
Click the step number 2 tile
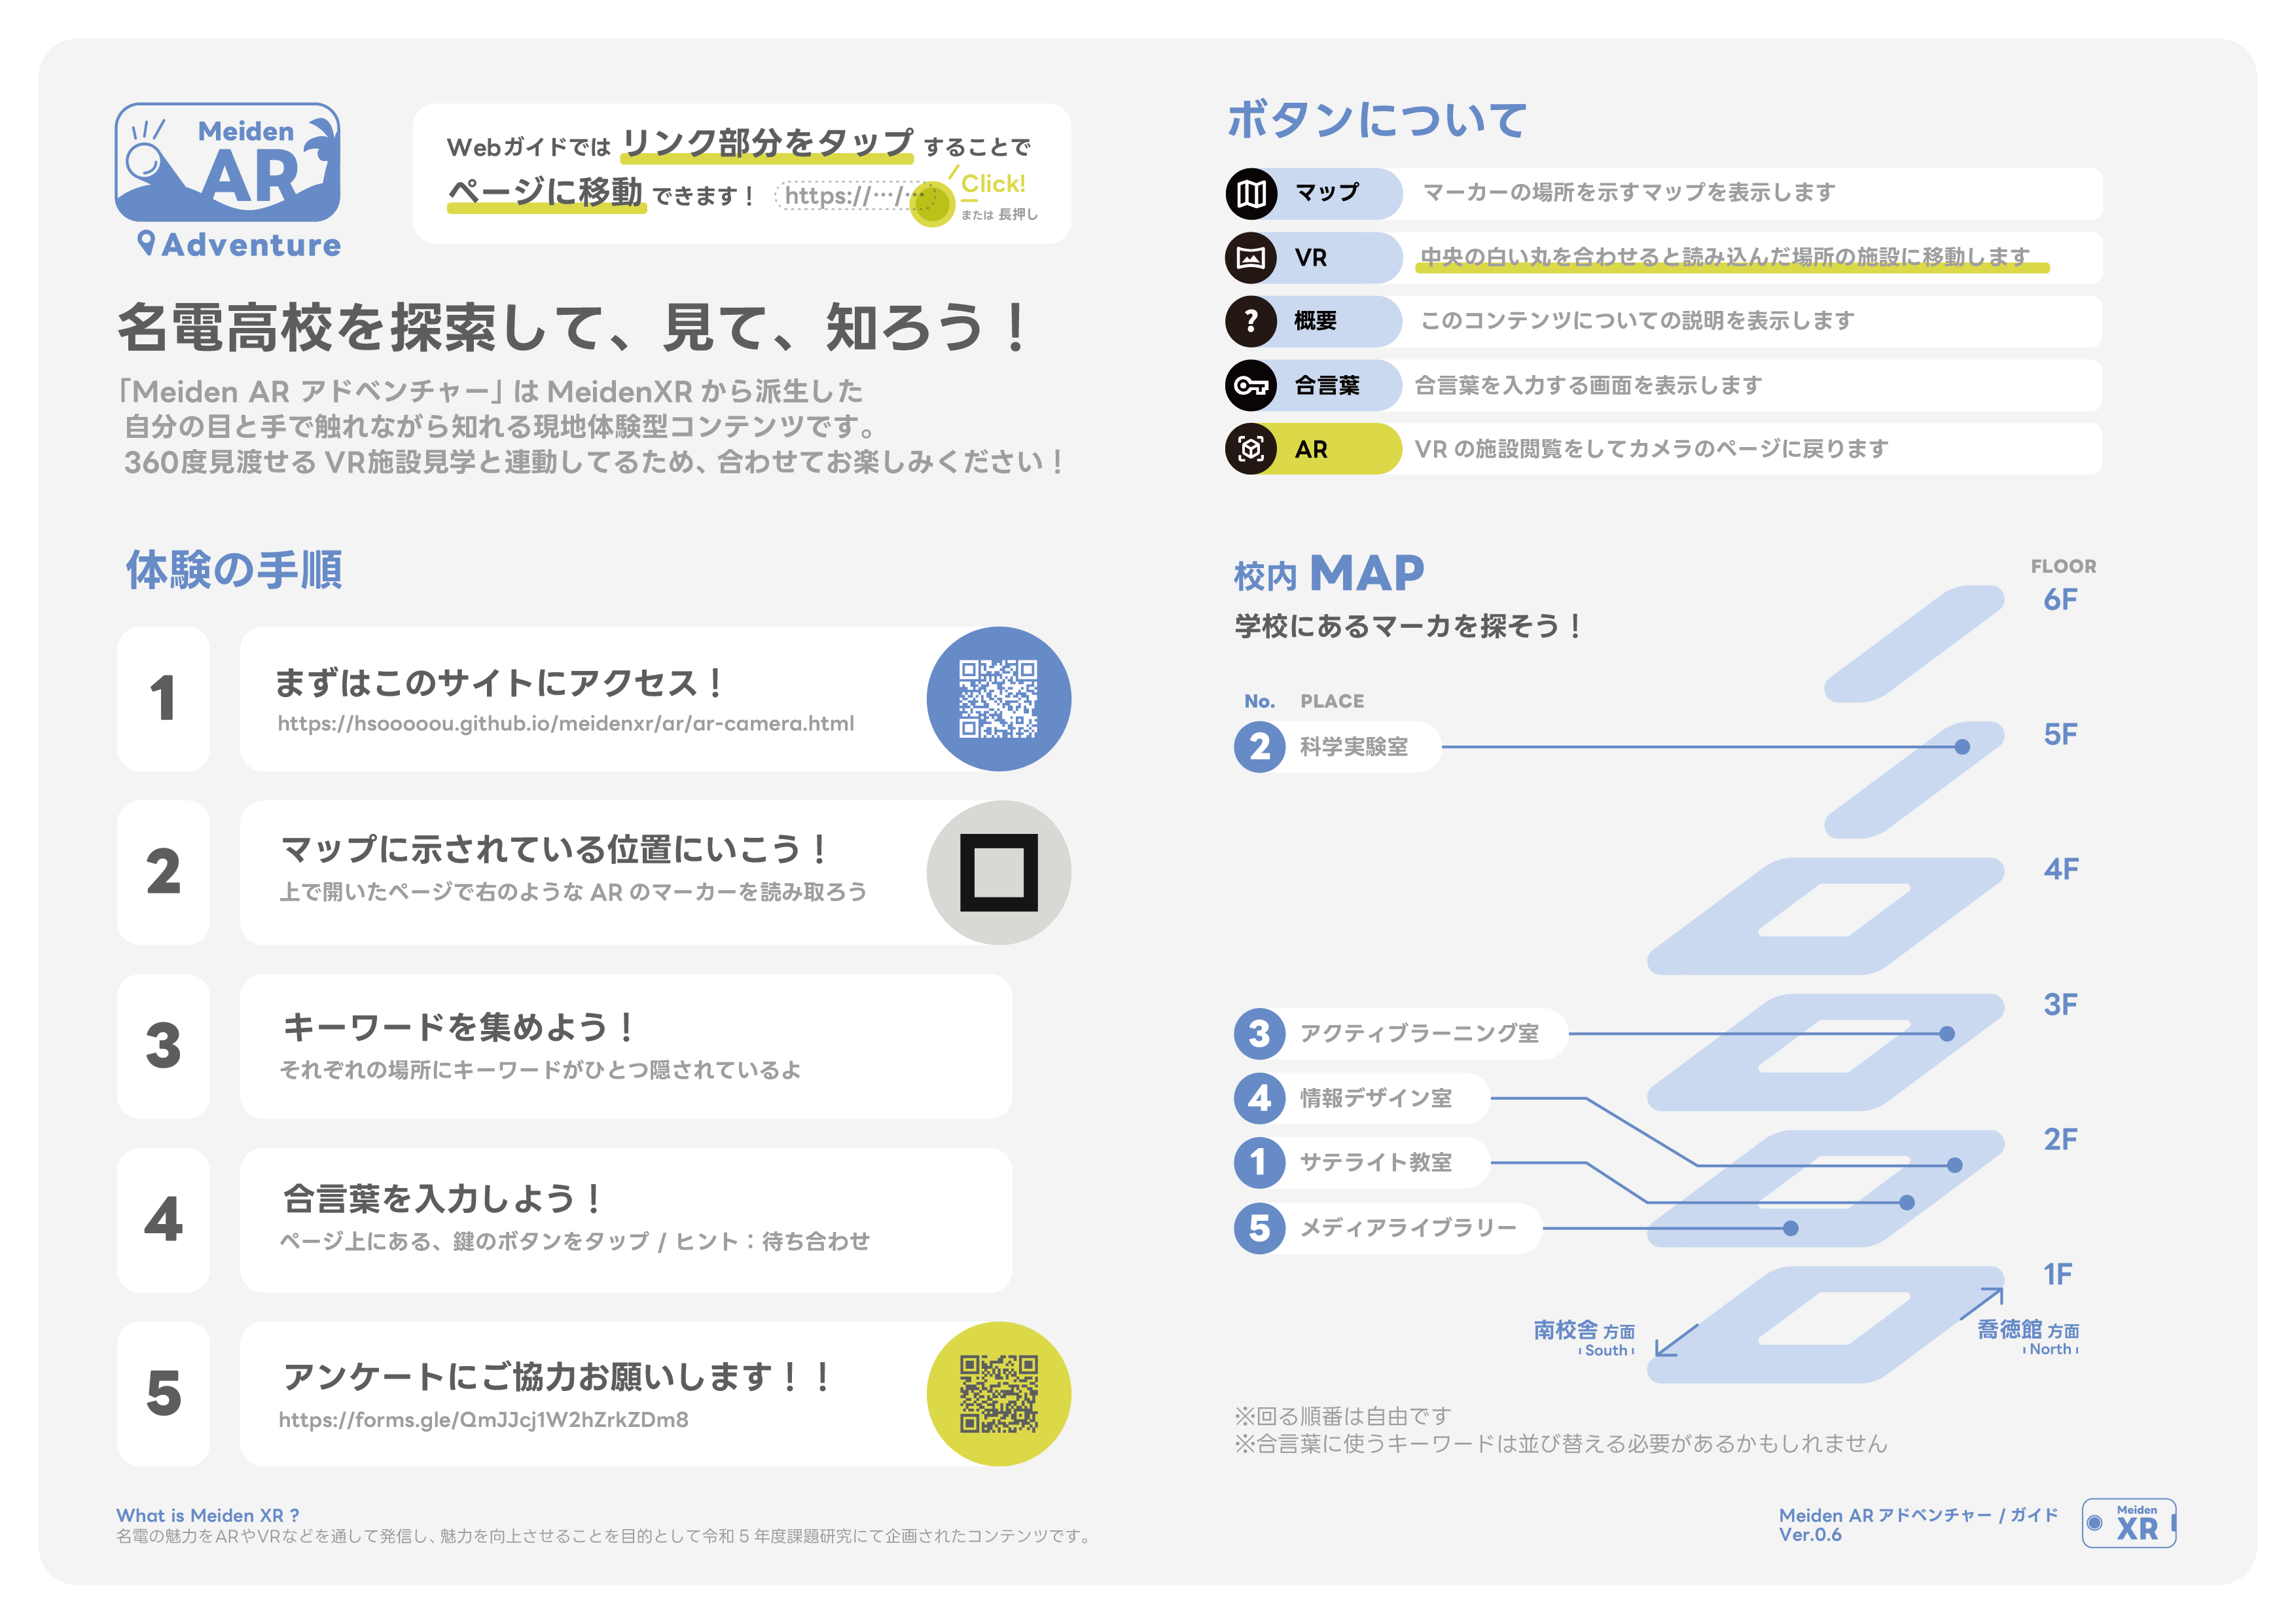click(x=163, y=872)
